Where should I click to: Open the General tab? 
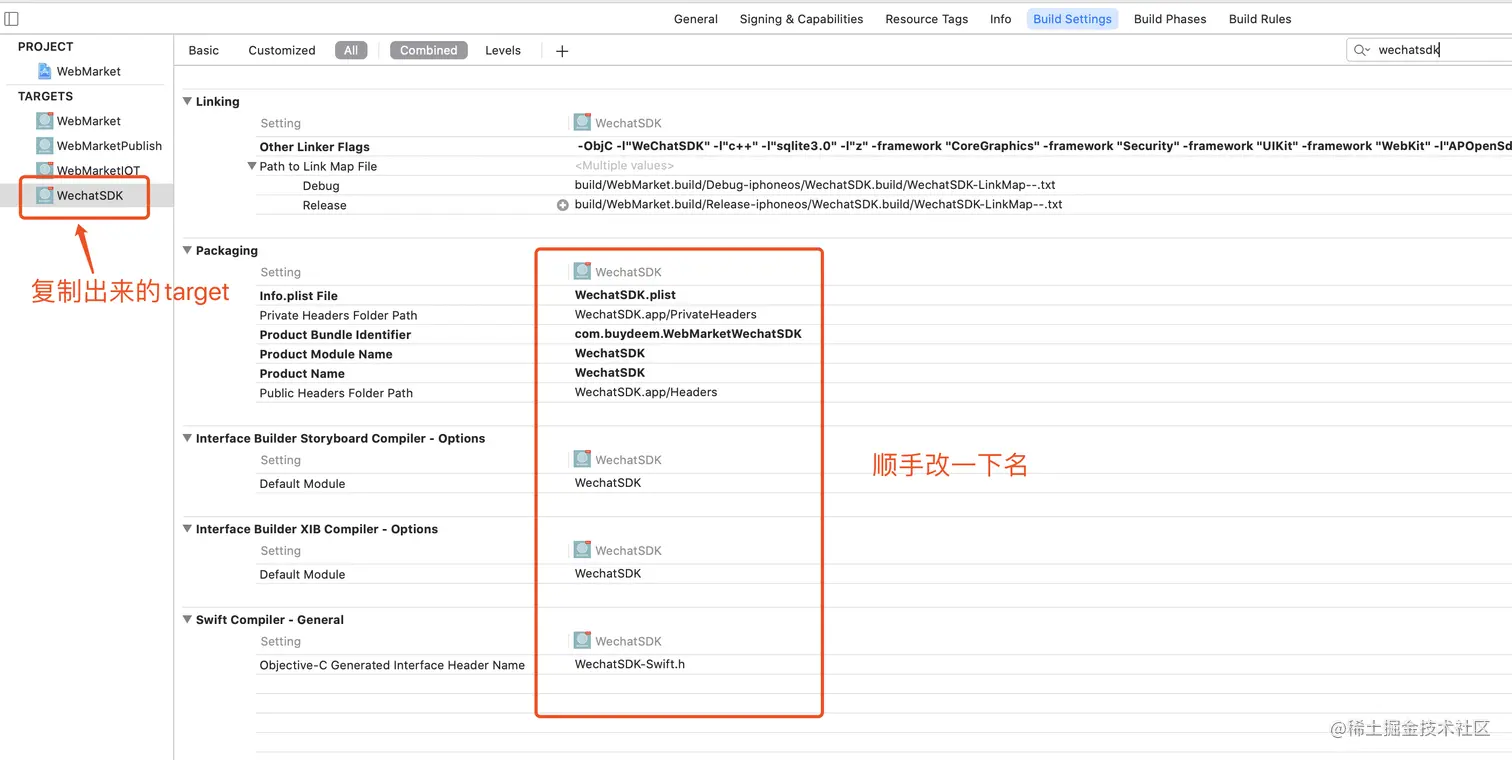[696, 19]
